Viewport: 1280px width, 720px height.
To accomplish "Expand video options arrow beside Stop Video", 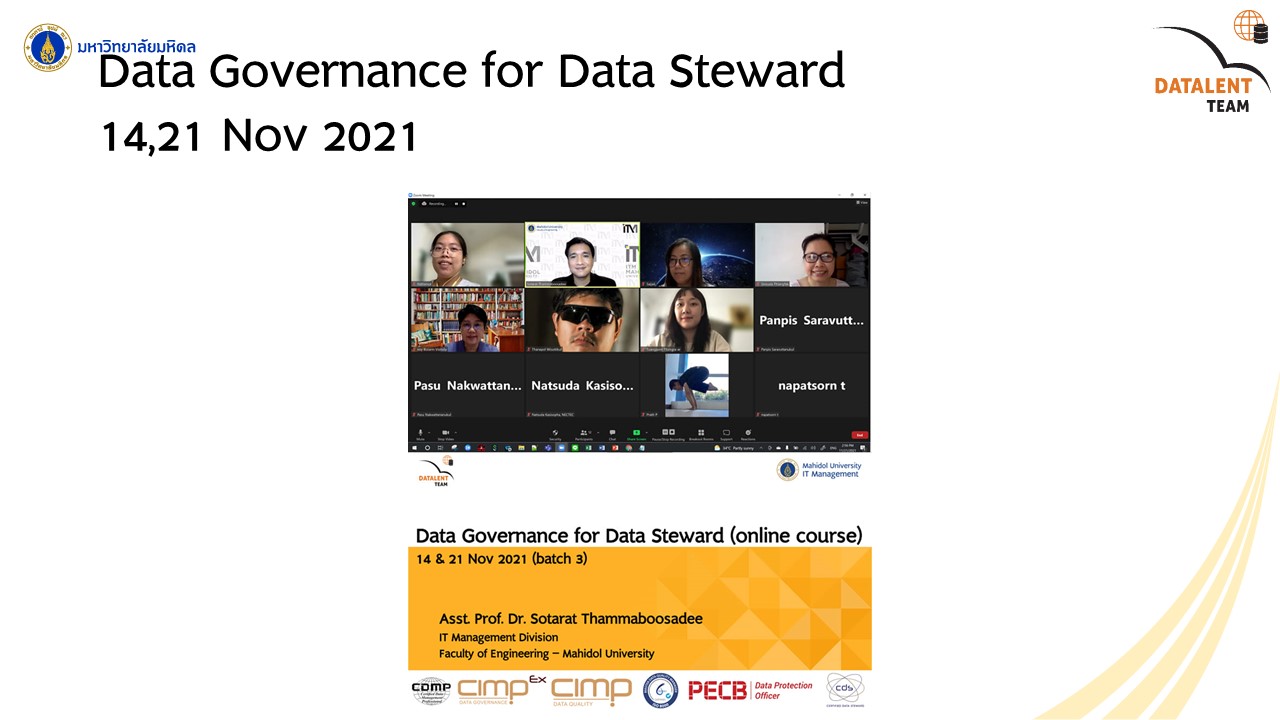I will point(456,432).
